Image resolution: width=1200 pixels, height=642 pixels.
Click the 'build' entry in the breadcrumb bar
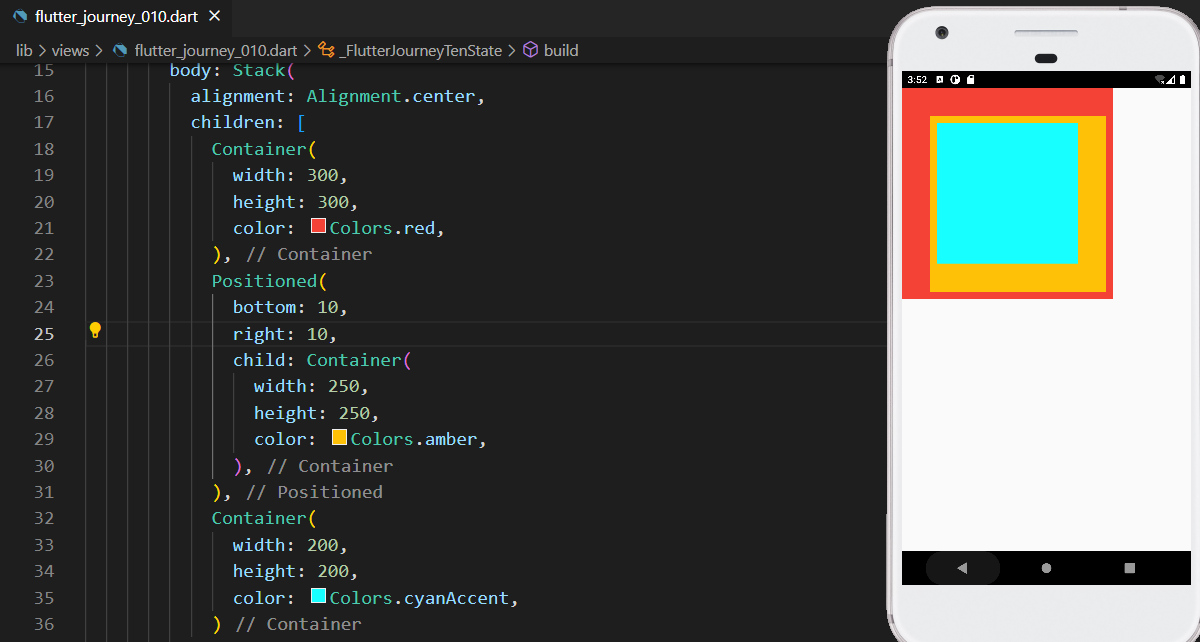(560, 49)
